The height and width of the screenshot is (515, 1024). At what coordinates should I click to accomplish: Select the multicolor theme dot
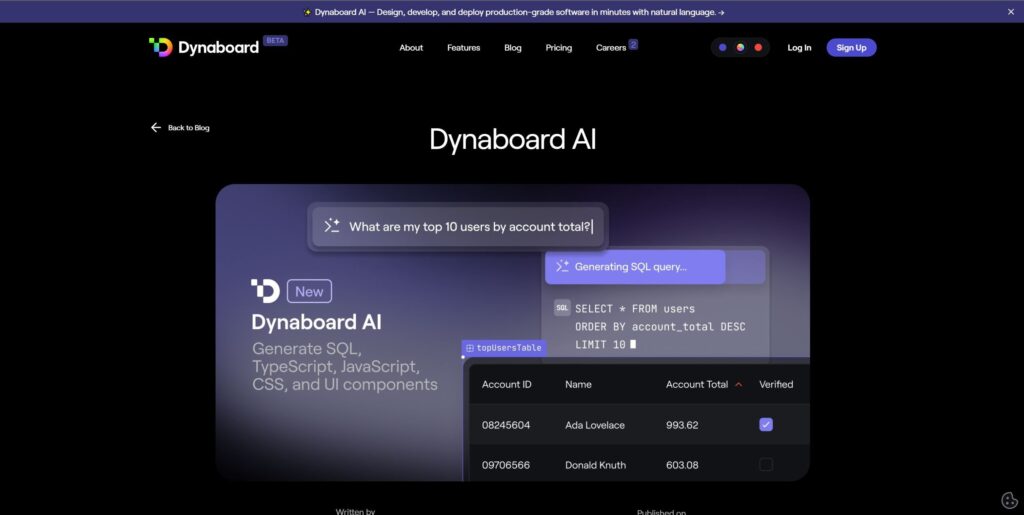[740, 48]
